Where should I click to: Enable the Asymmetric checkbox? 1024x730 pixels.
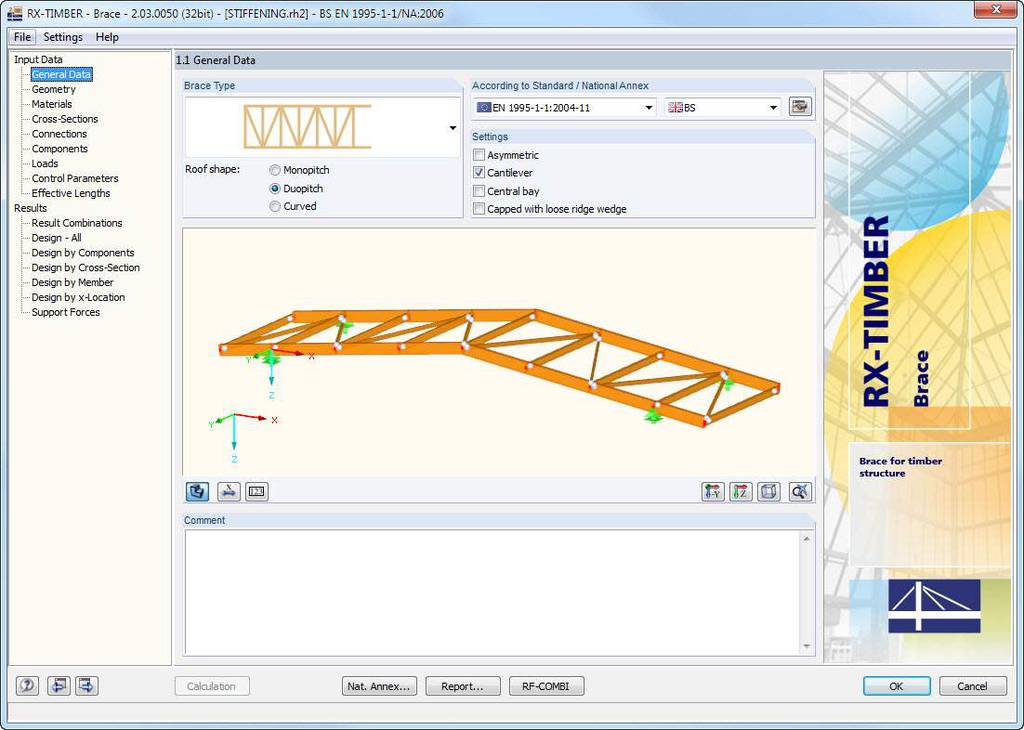coord(479,155)
